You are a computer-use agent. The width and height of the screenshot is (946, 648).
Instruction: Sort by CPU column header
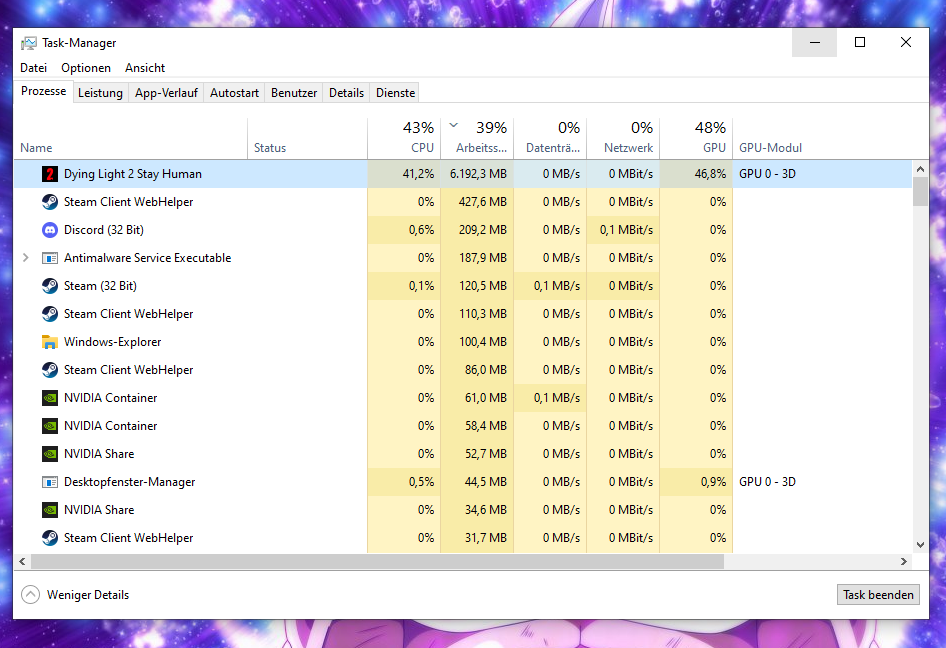pyautogui.click(x=404, y=139)
